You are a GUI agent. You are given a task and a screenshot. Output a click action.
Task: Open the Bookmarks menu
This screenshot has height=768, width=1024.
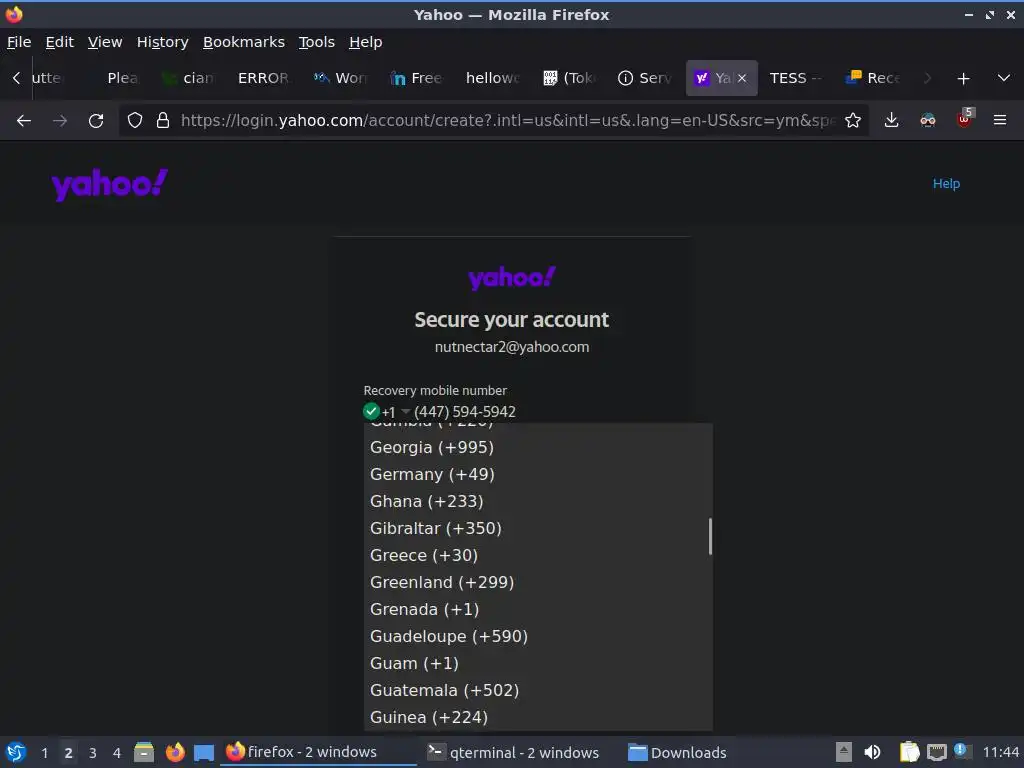coord(244,42)
